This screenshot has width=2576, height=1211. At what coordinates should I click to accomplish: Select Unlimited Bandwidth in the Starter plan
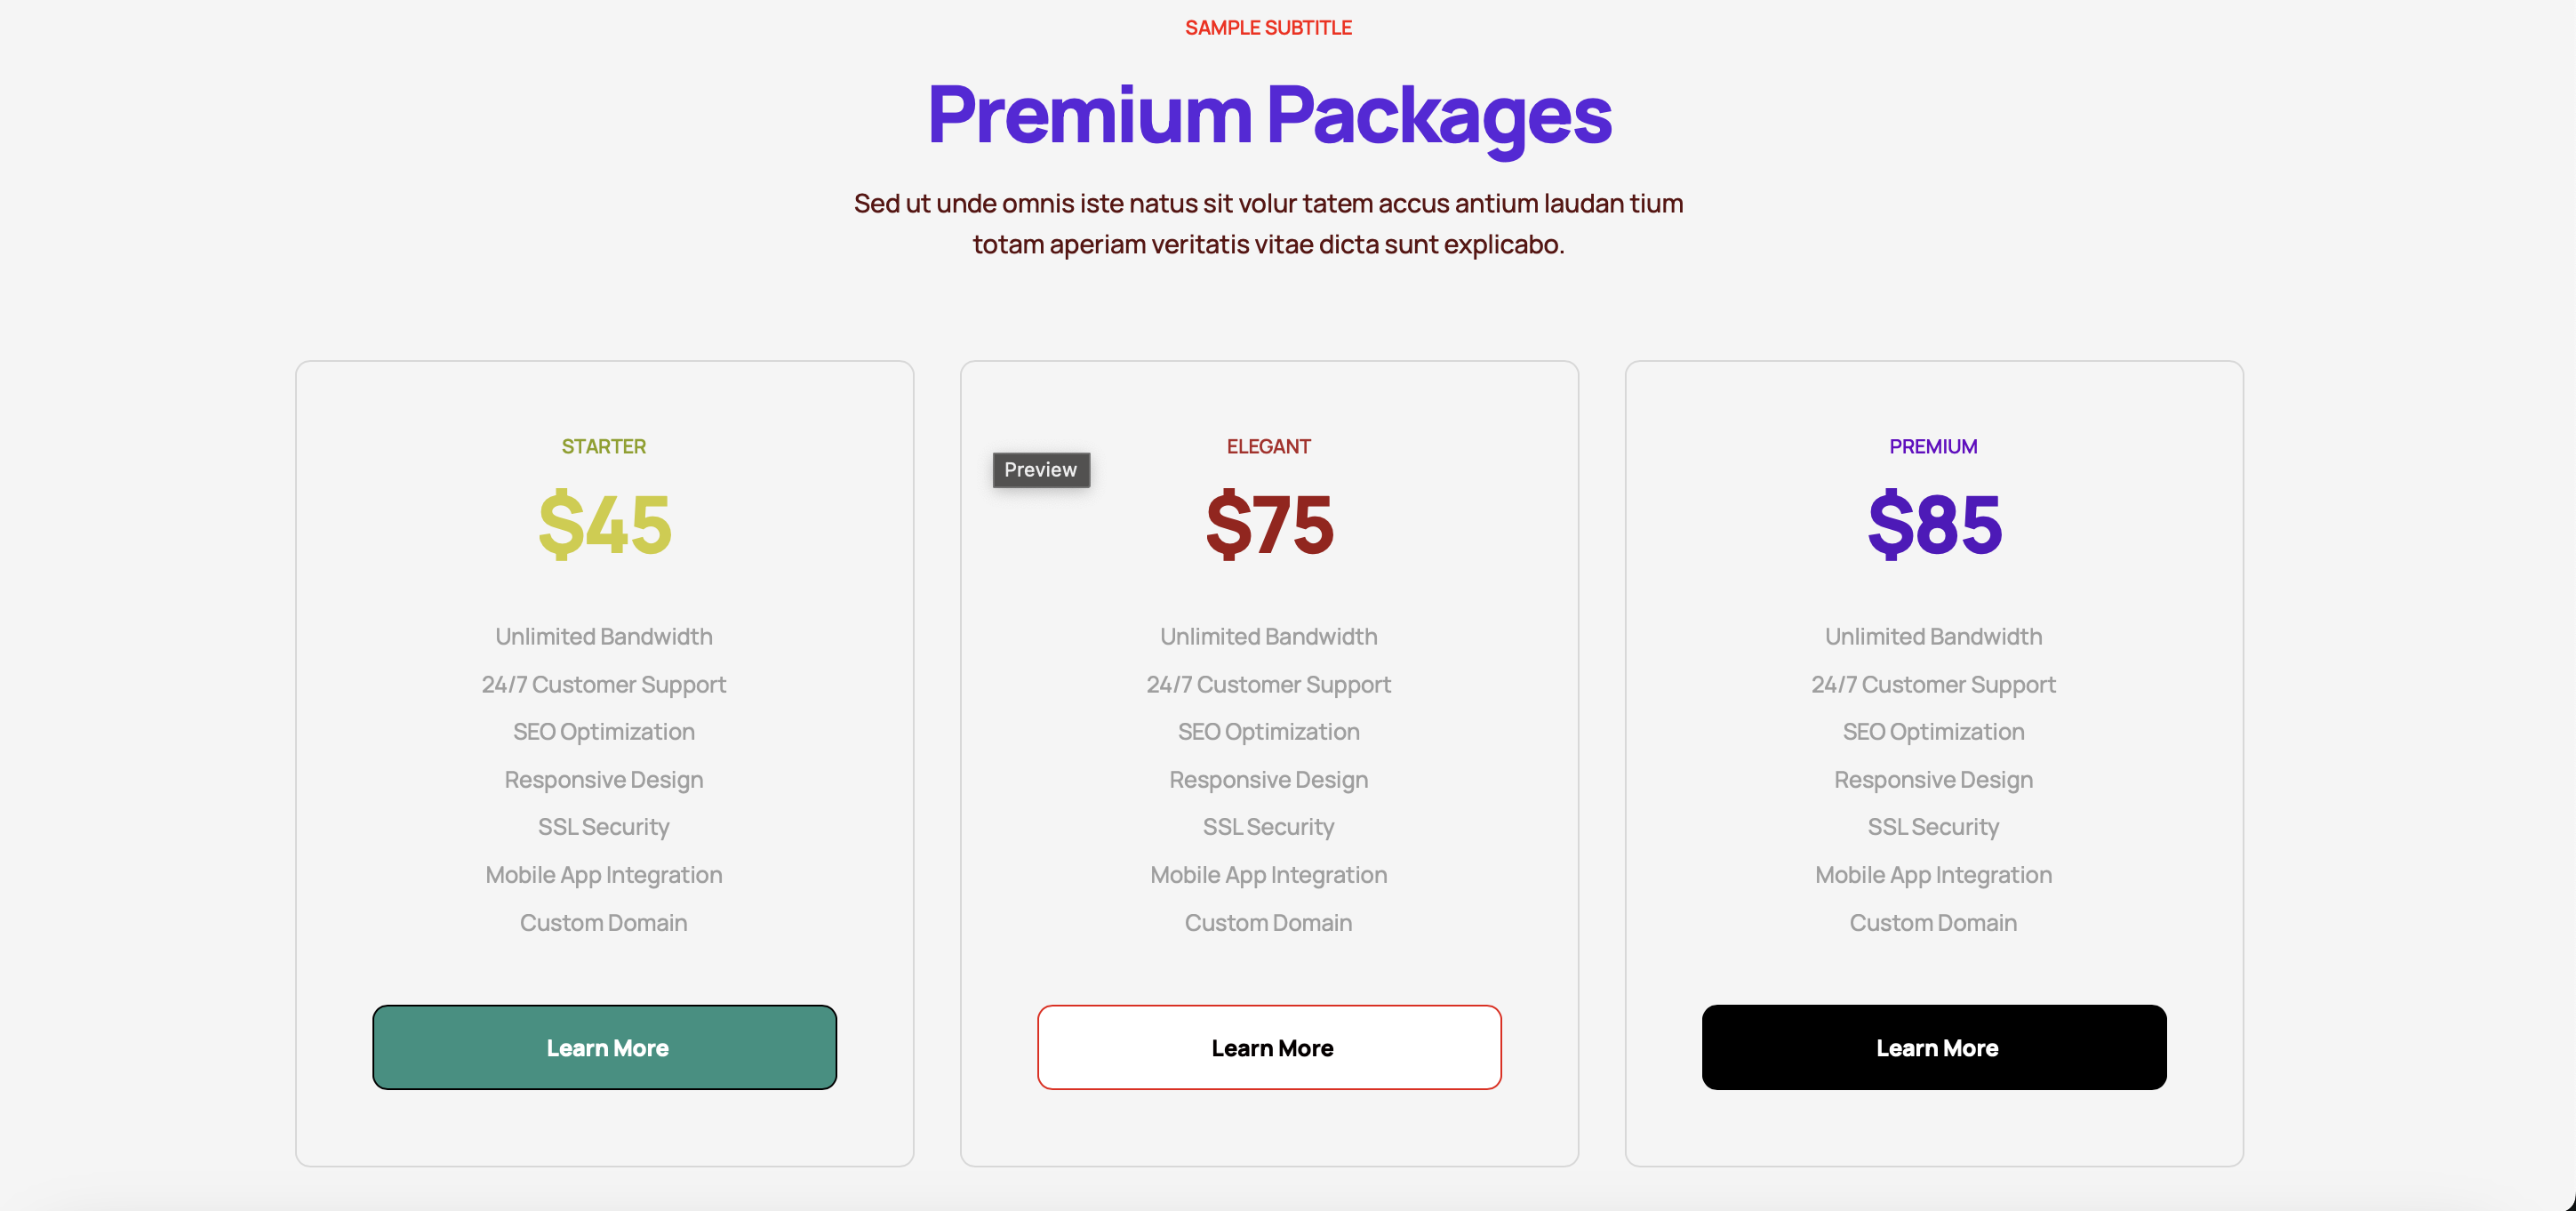[603, 636]
